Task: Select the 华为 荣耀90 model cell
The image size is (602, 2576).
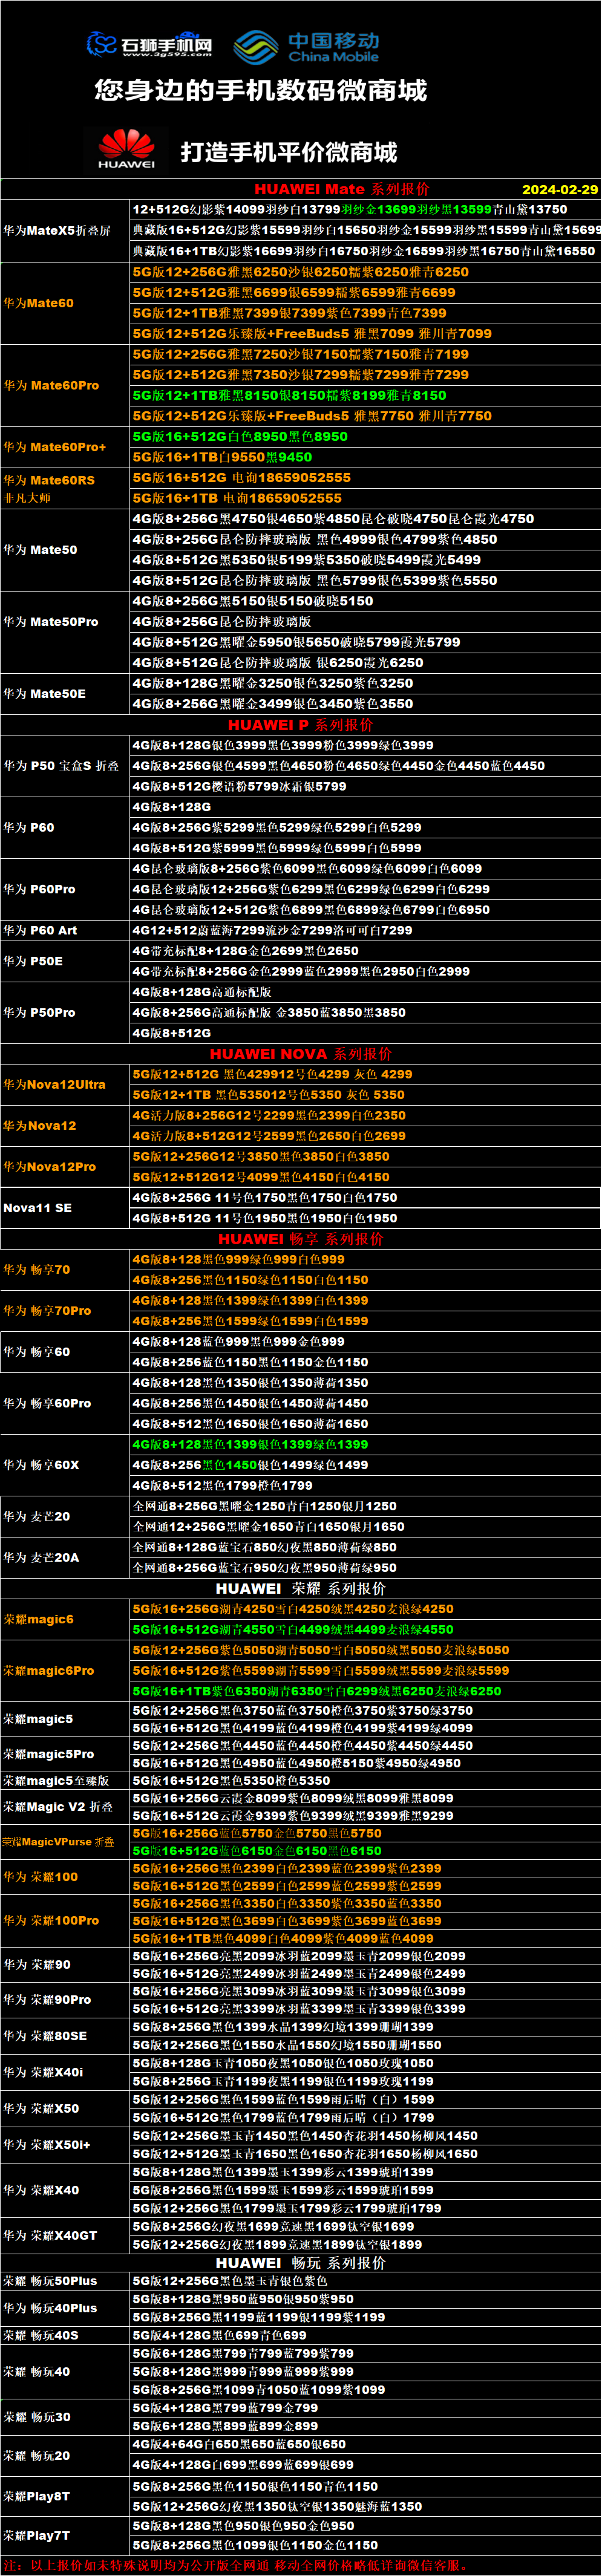Action: (66, 1964)
